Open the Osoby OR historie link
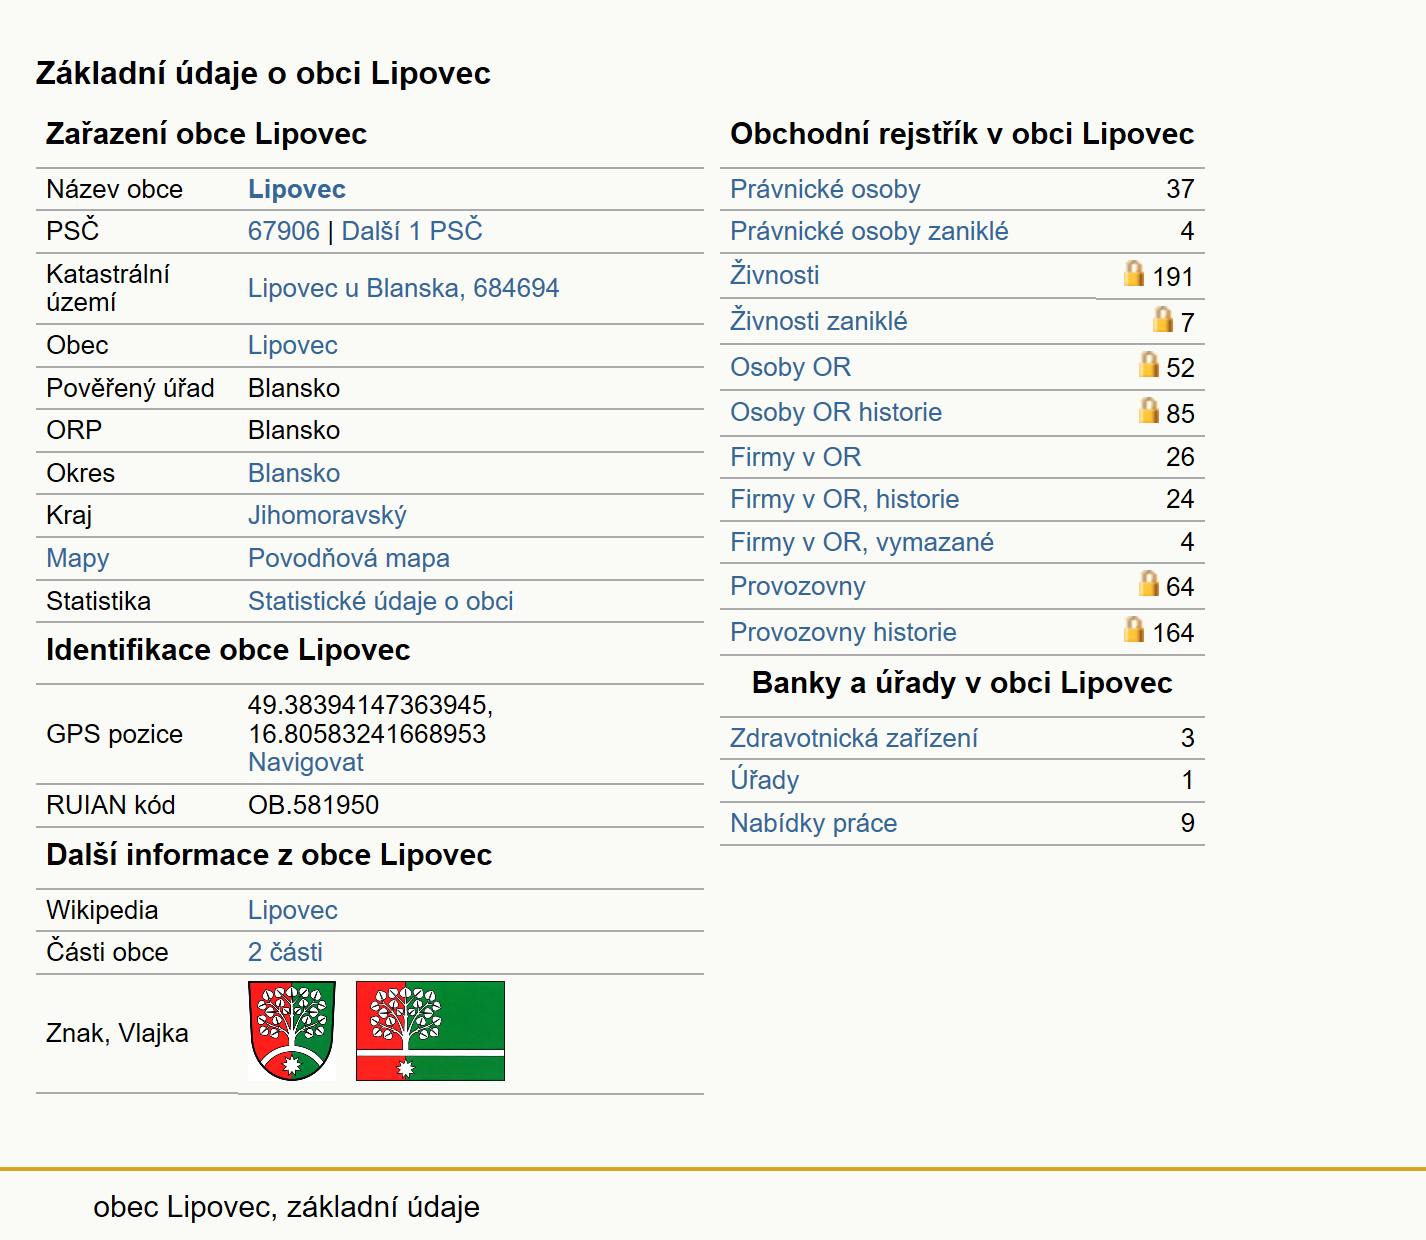 coord(836,412)
